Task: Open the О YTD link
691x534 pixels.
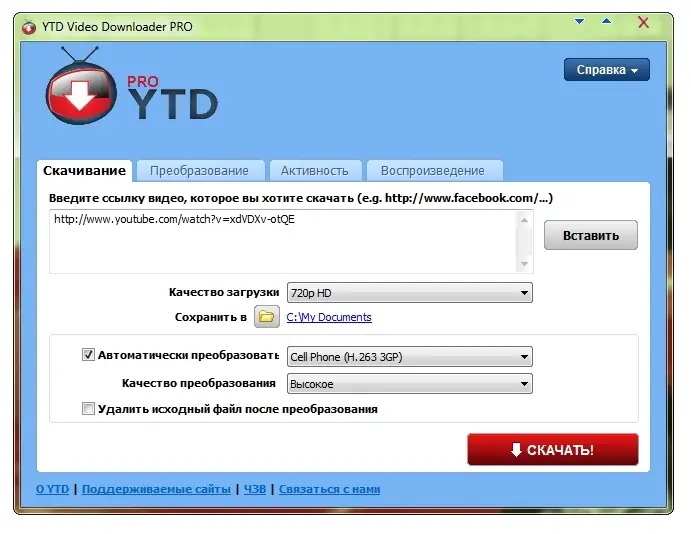Action: (52, 490)
